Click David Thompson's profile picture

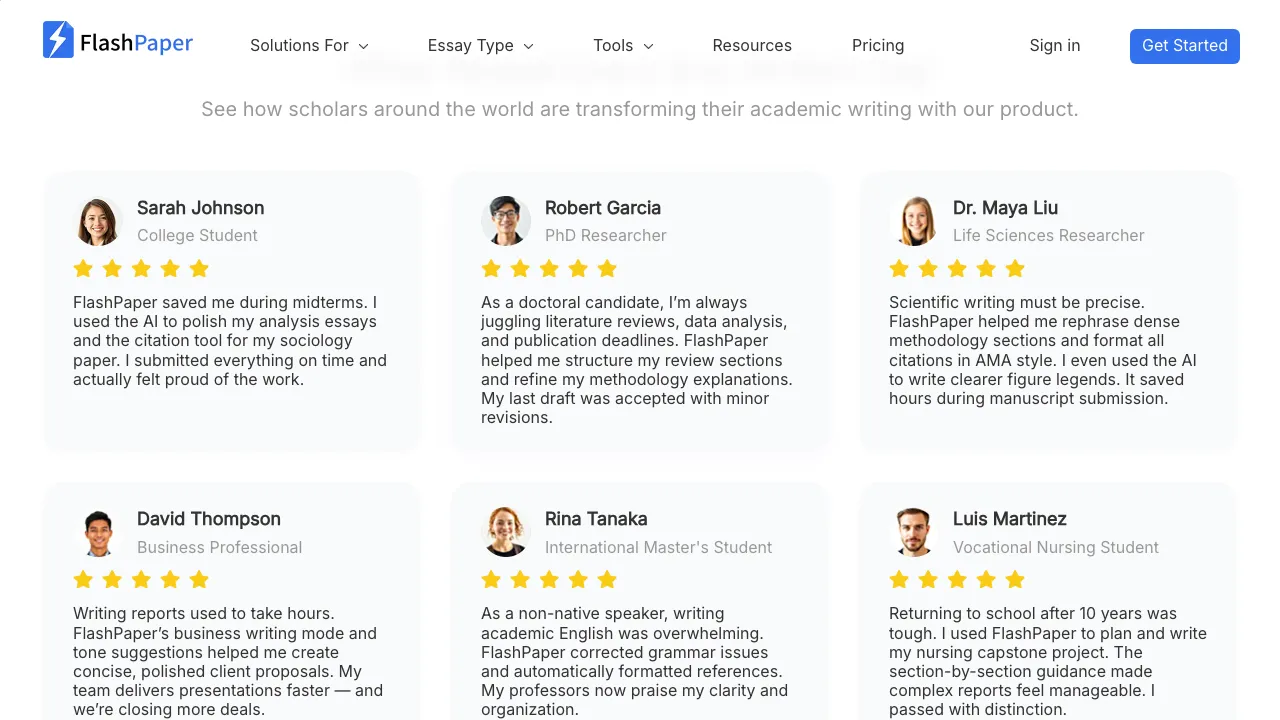[x=98, y=533]
